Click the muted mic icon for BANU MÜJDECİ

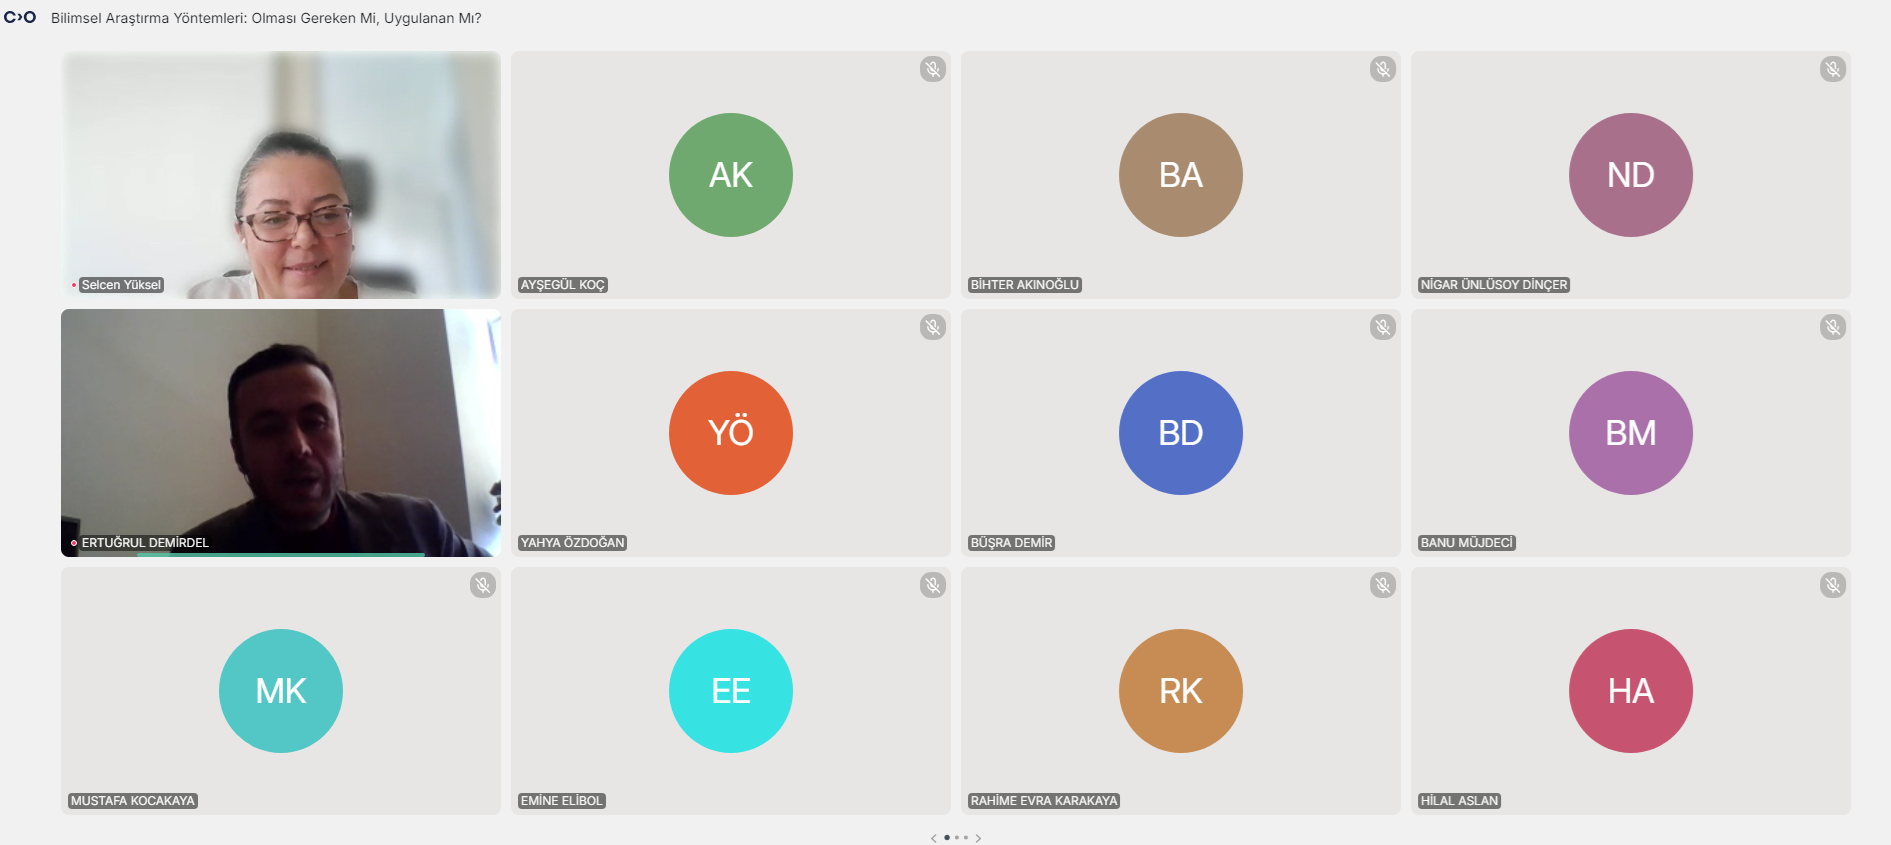click(1832, 327)
